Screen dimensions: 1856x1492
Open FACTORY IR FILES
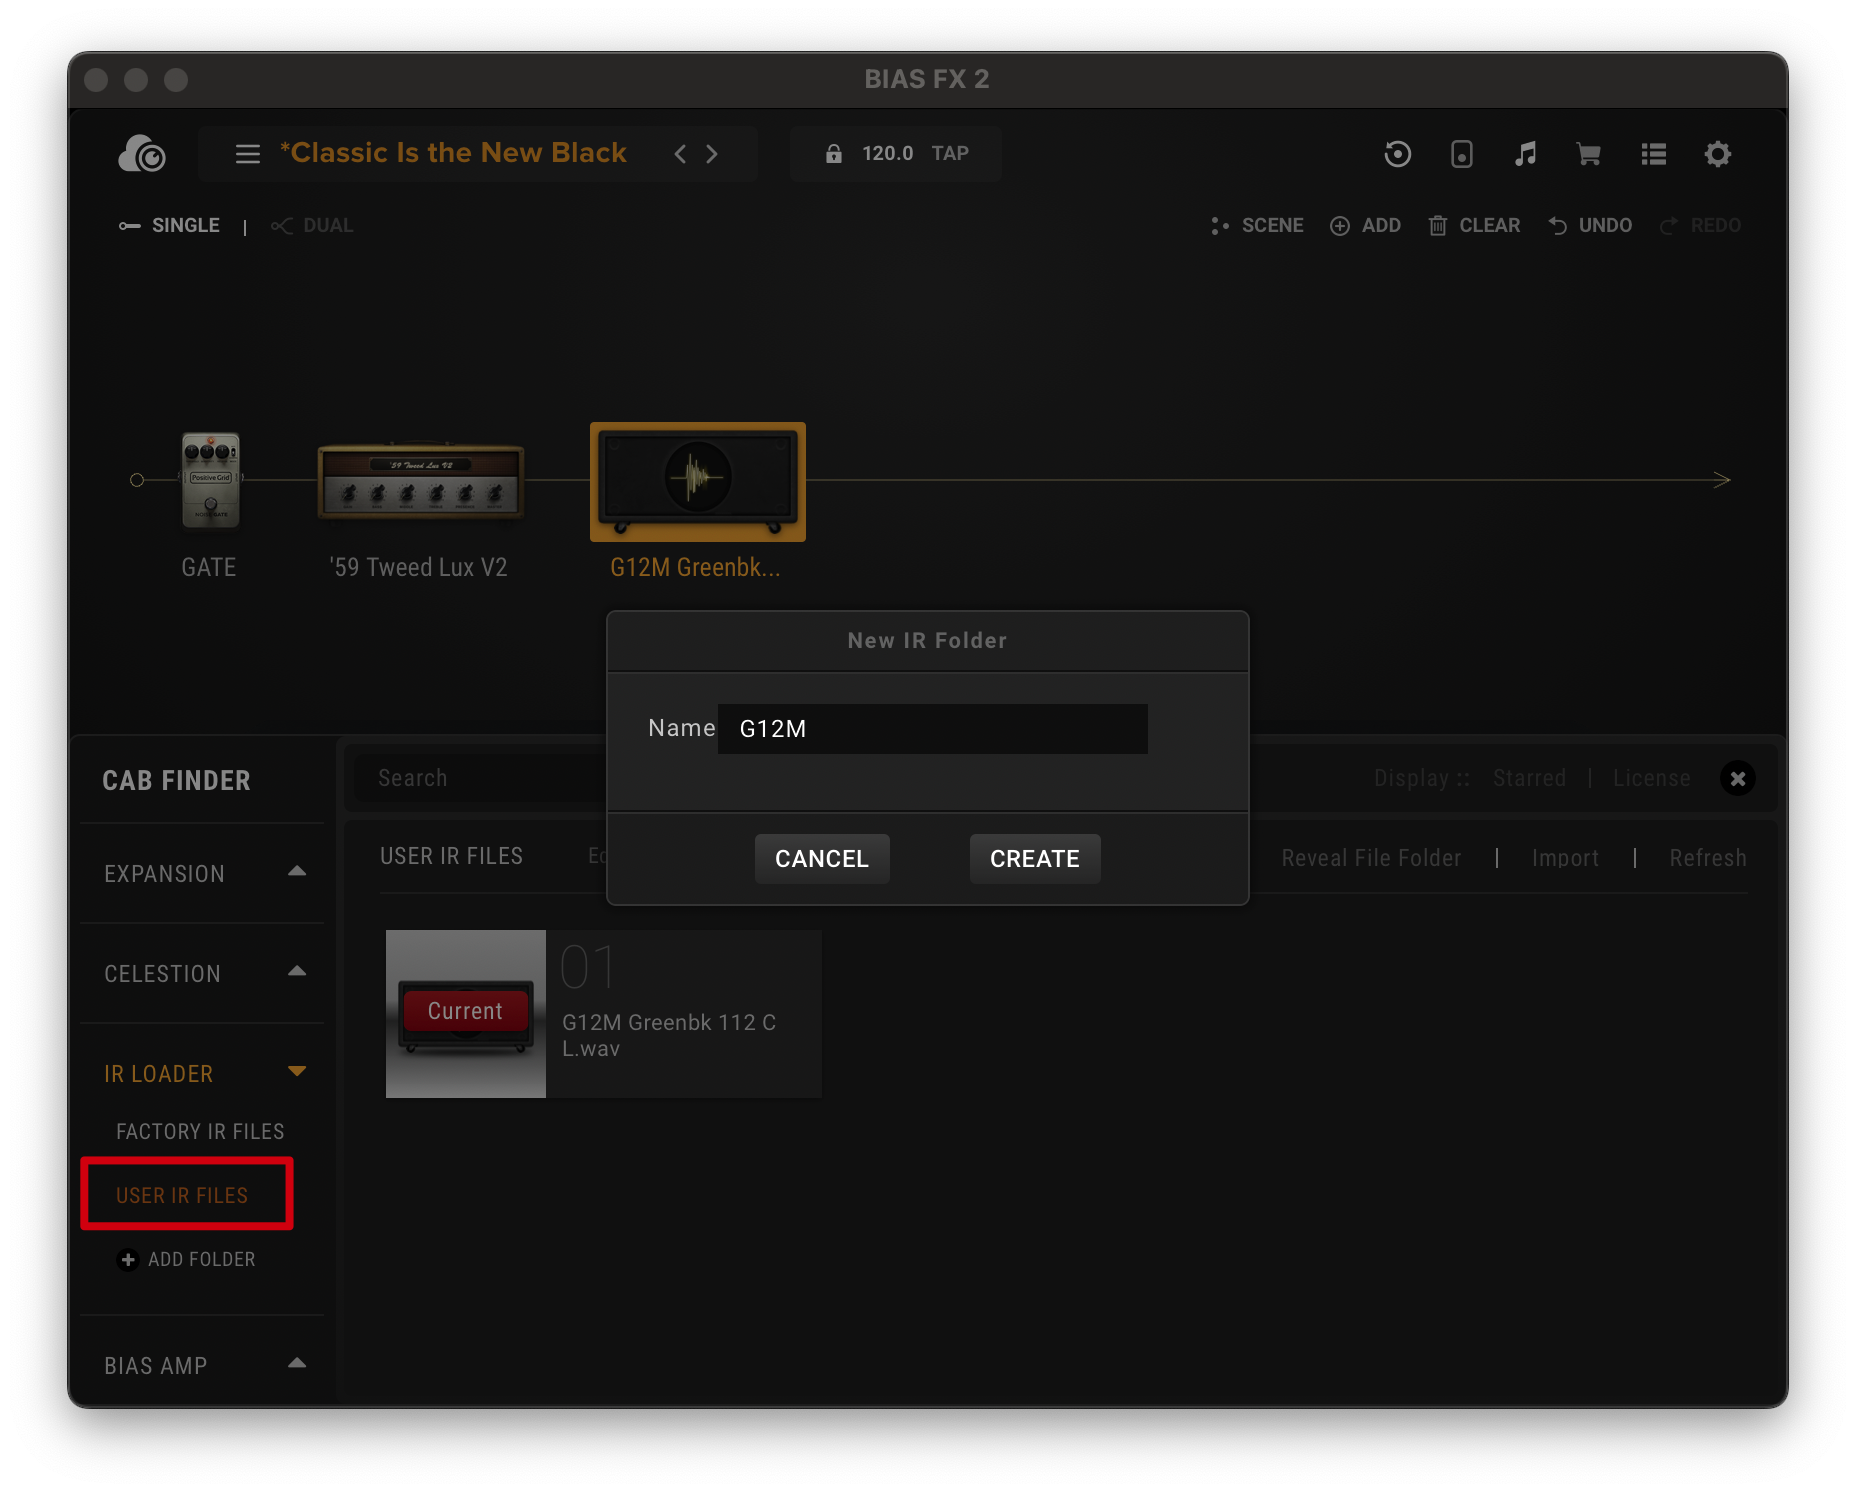click(x=200, y=1132)
